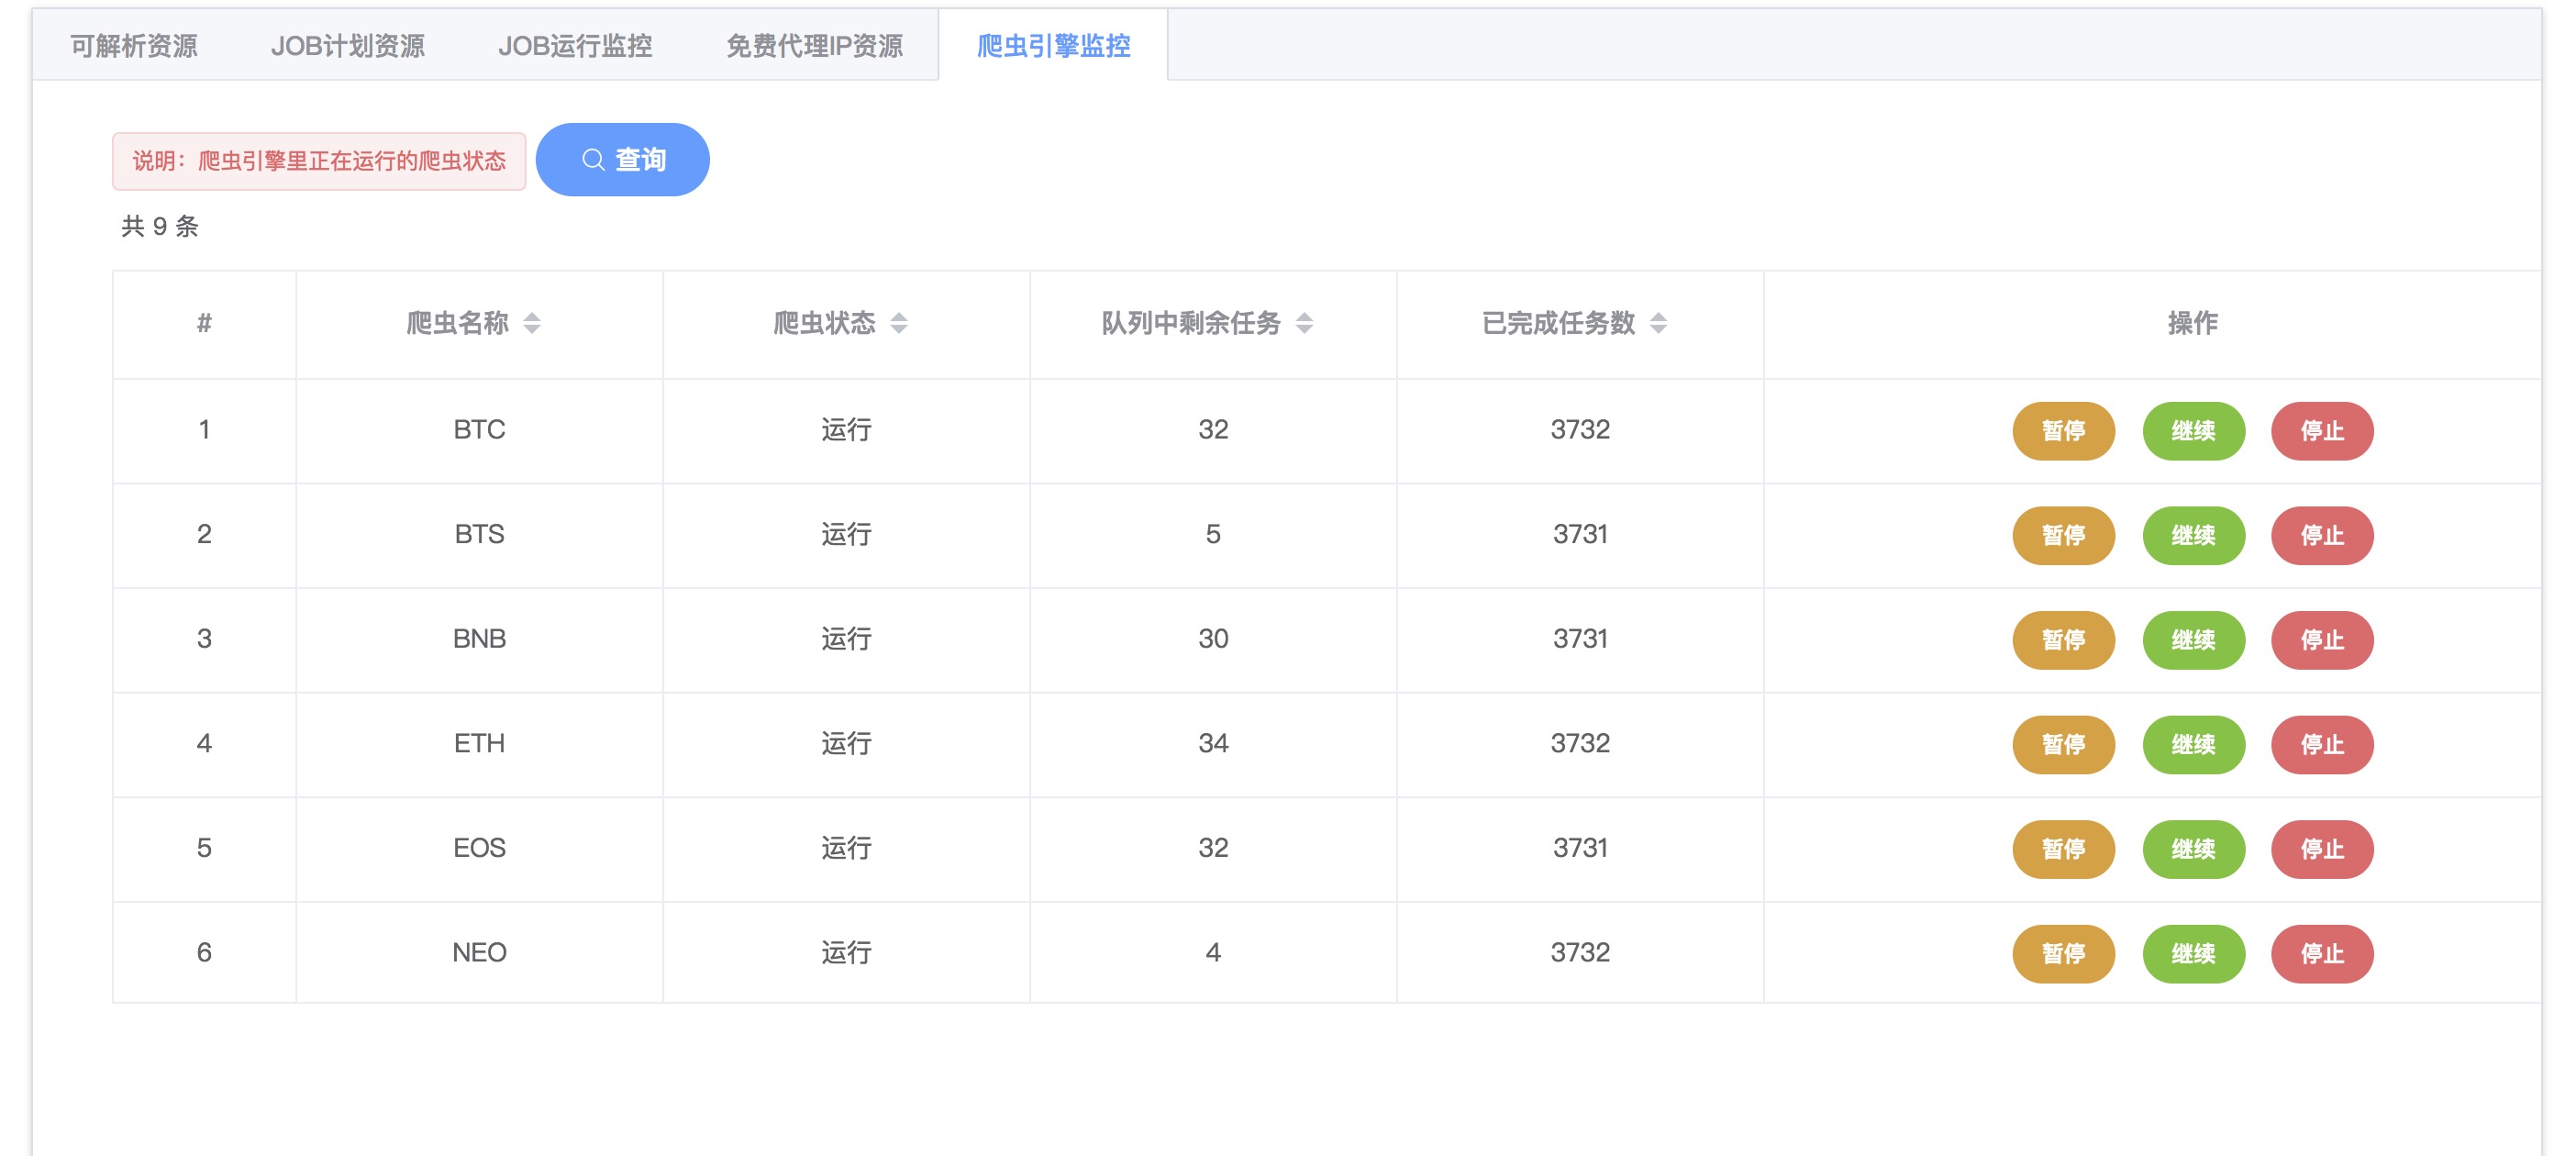
Task: Select the JOB运行监控 tab
Action: coord(575,46)
